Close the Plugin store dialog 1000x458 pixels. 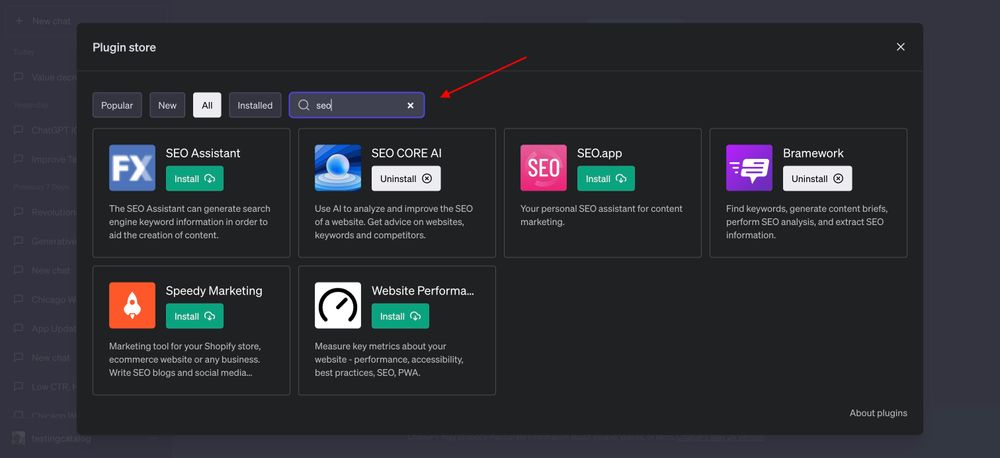point(900,47)
